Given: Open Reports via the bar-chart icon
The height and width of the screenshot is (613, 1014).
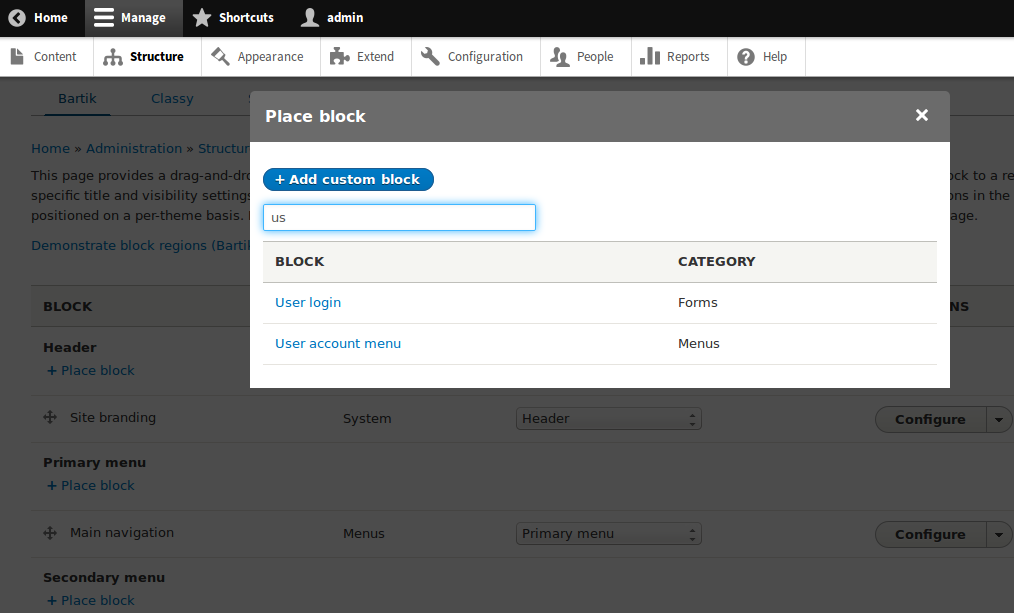Looking at the screenshot, I should [652, 57].
